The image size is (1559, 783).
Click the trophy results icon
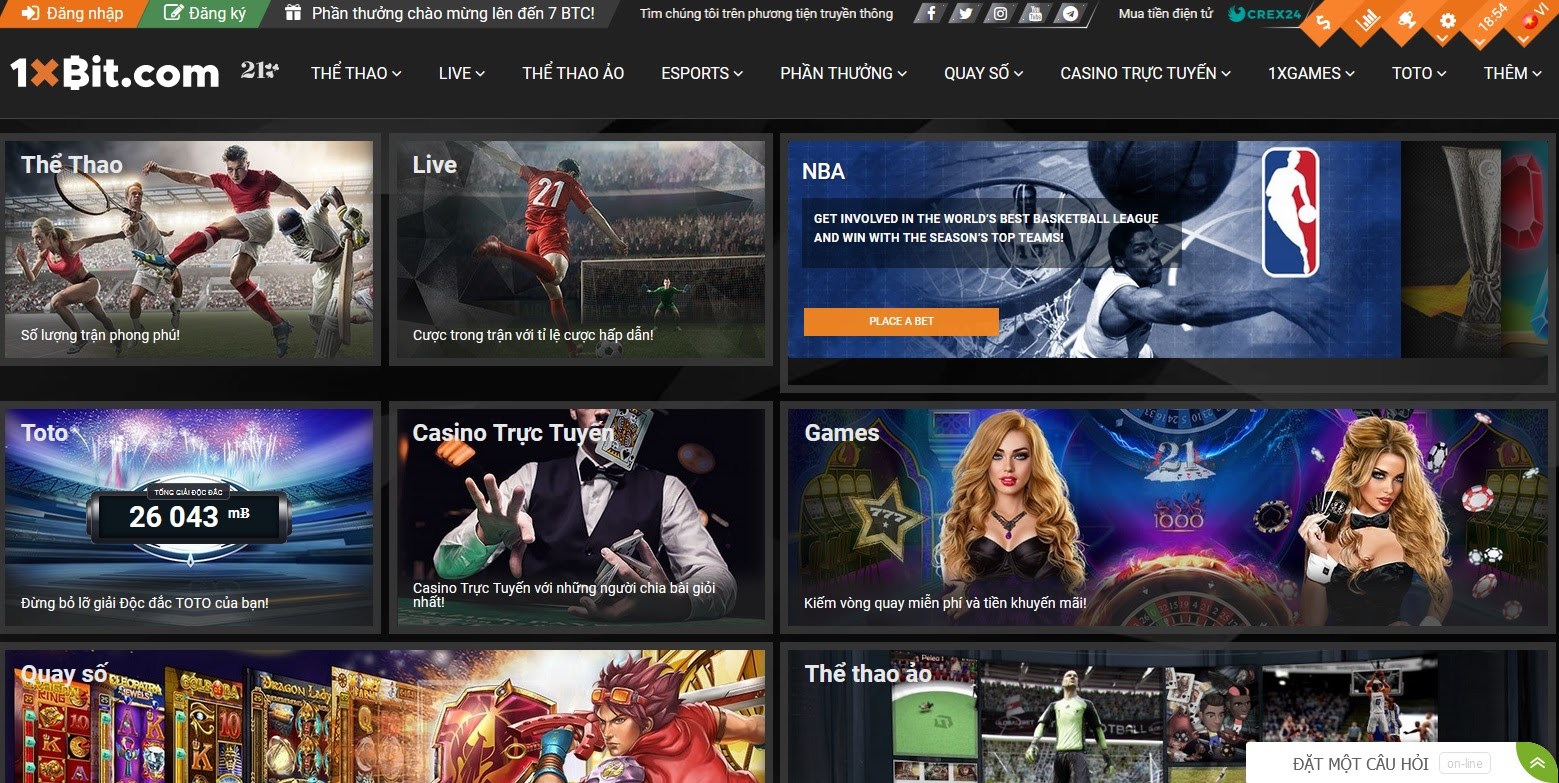tap(1406, 22)
